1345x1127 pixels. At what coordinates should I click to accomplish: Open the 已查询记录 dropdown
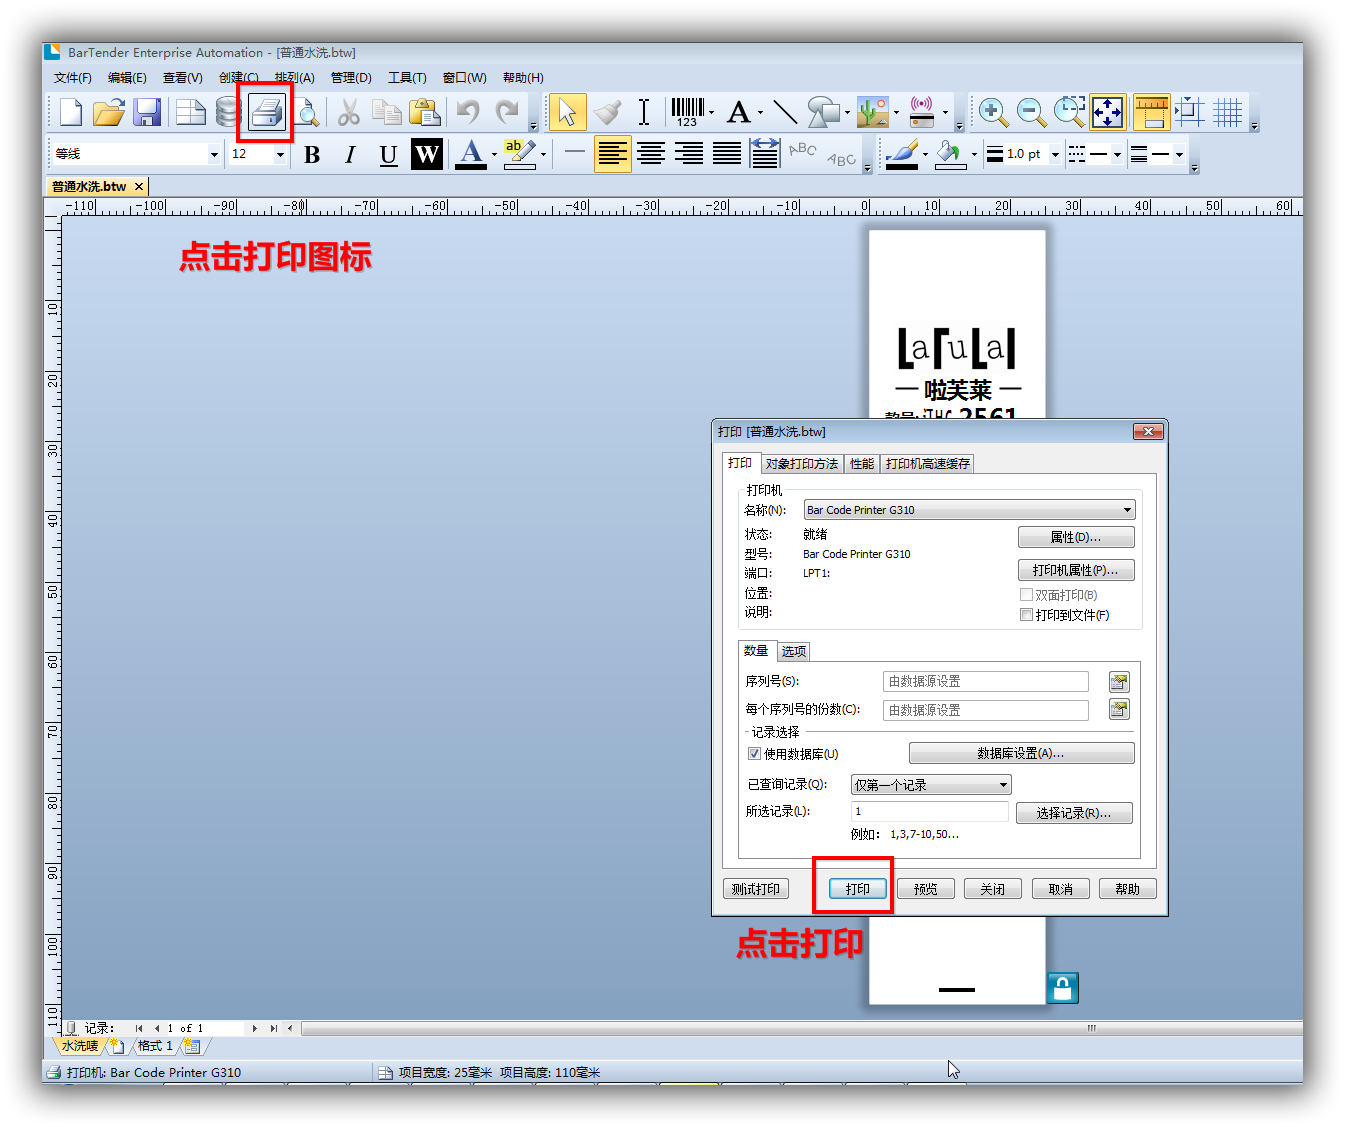(1003, 785)
